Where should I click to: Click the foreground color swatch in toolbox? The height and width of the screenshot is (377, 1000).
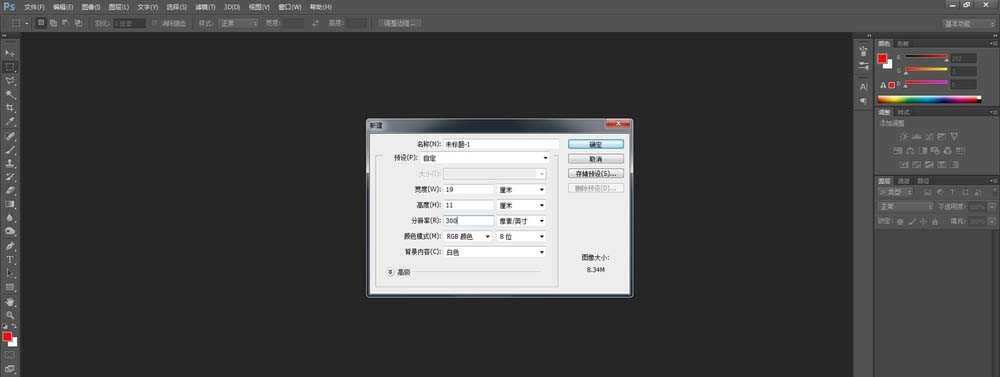tap(7, 336)
